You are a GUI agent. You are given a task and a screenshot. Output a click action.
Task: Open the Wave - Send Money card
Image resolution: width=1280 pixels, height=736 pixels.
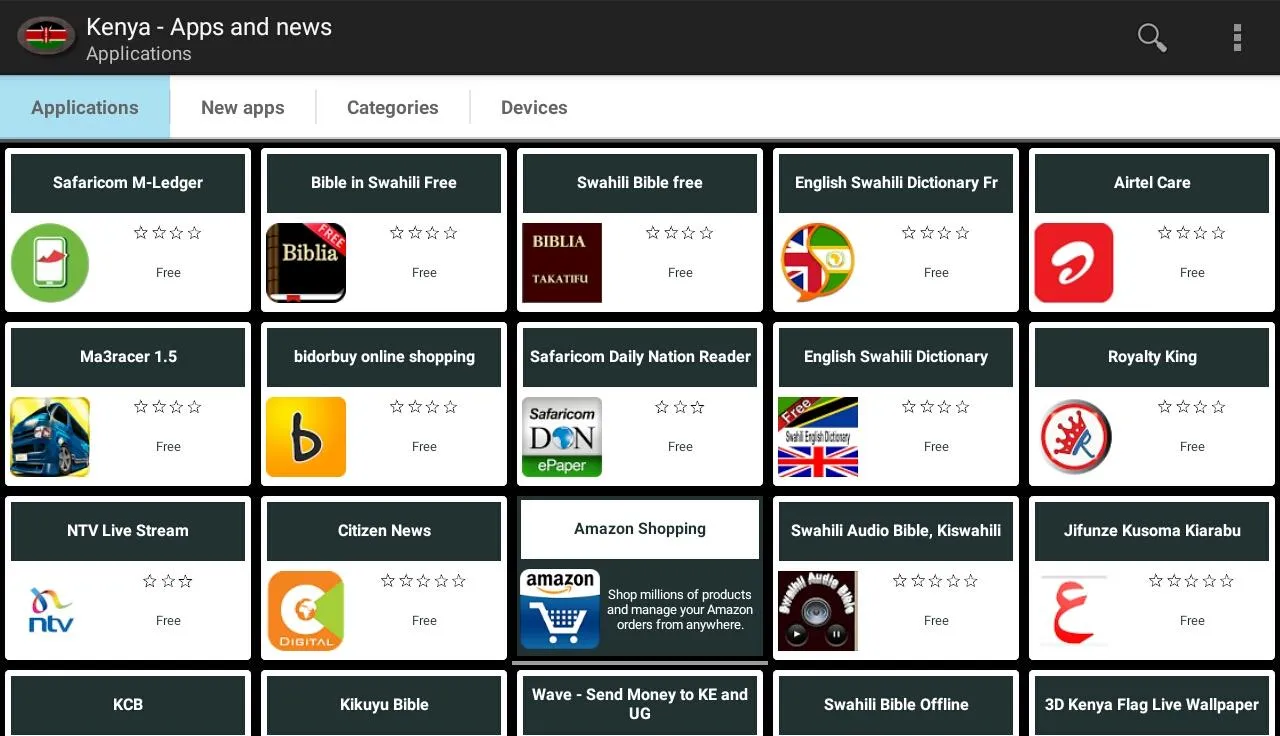point(640,703)
